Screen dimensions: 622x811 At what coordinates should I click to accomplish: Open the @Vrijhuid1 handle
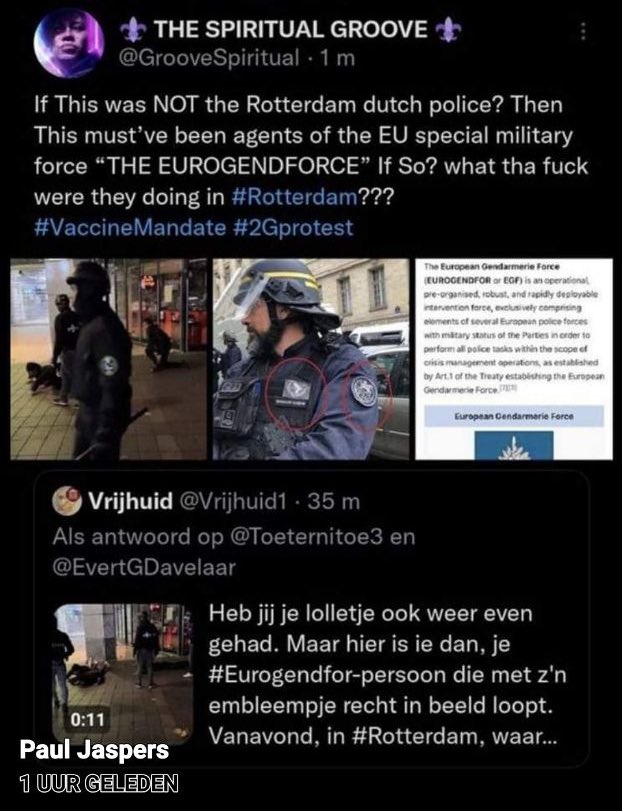[x=232, y=501]
